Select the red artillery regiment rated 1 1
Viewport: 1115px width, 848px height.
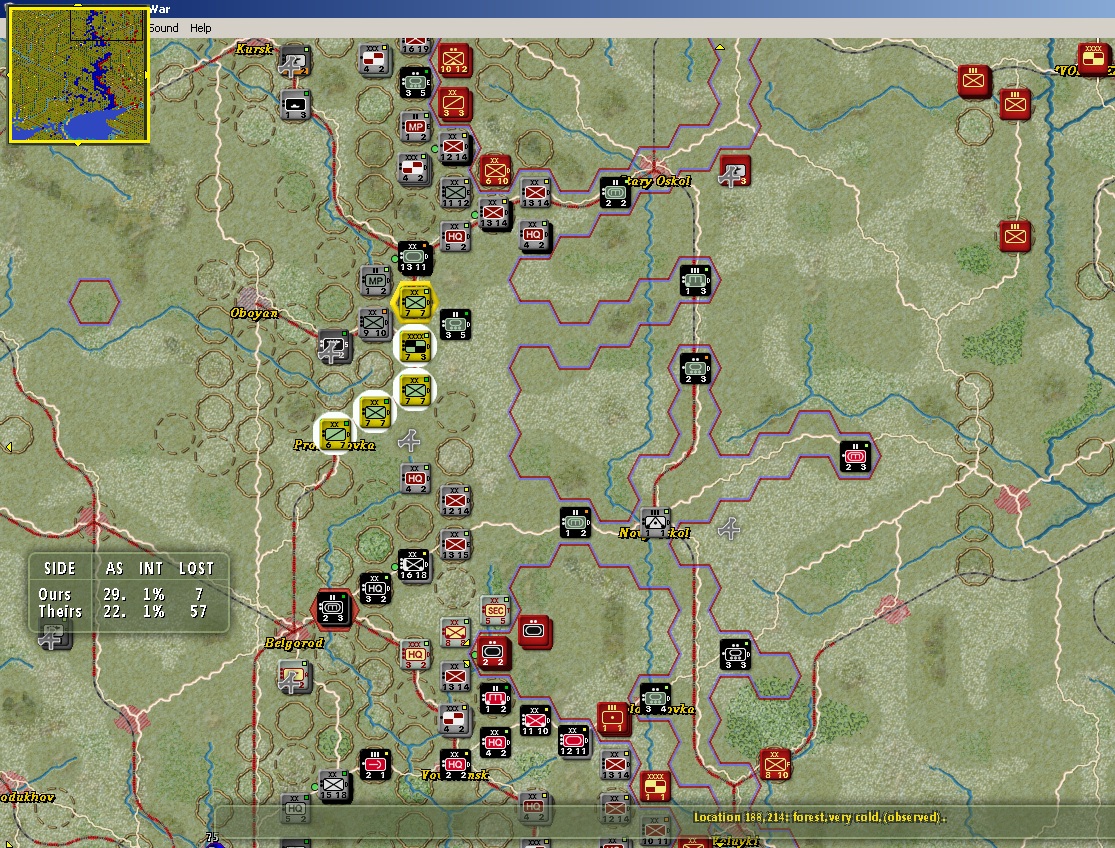click(612, 718)
